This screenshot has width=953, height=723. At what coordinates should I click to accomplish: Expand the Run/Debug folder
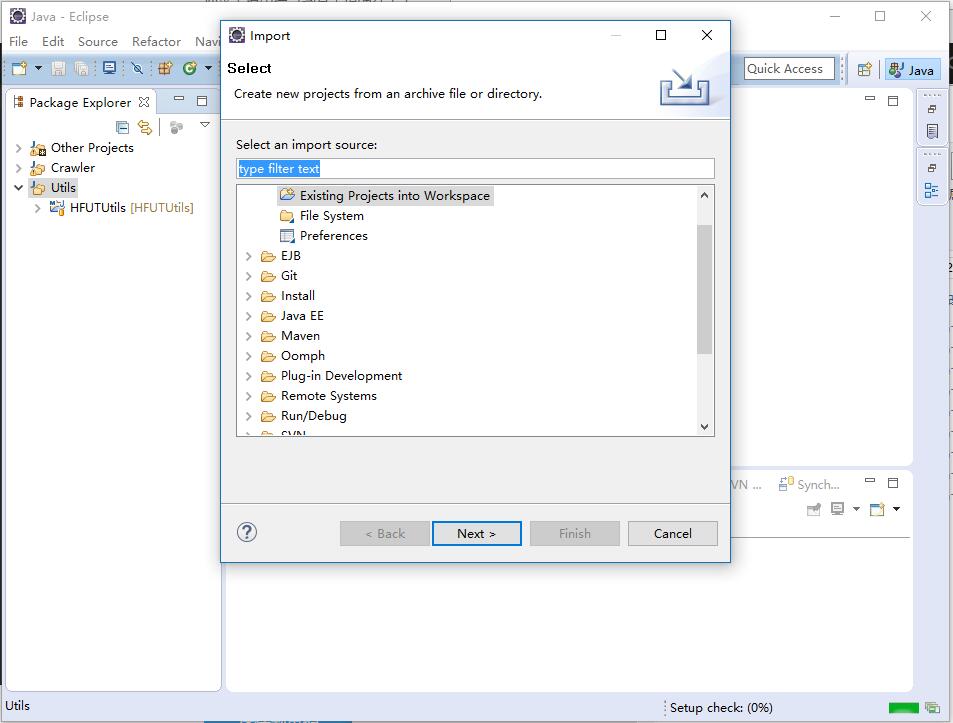[x=248, y=416]
